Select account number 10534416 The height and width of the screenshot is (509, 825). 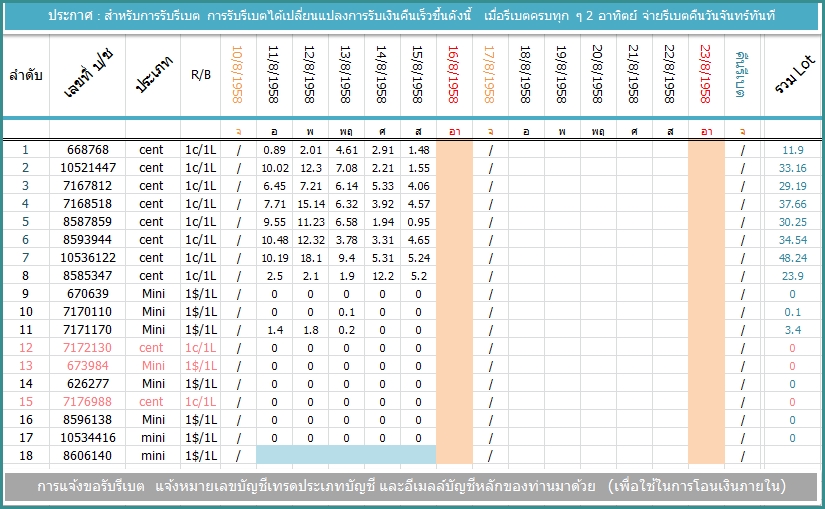[x=88, y=437]
